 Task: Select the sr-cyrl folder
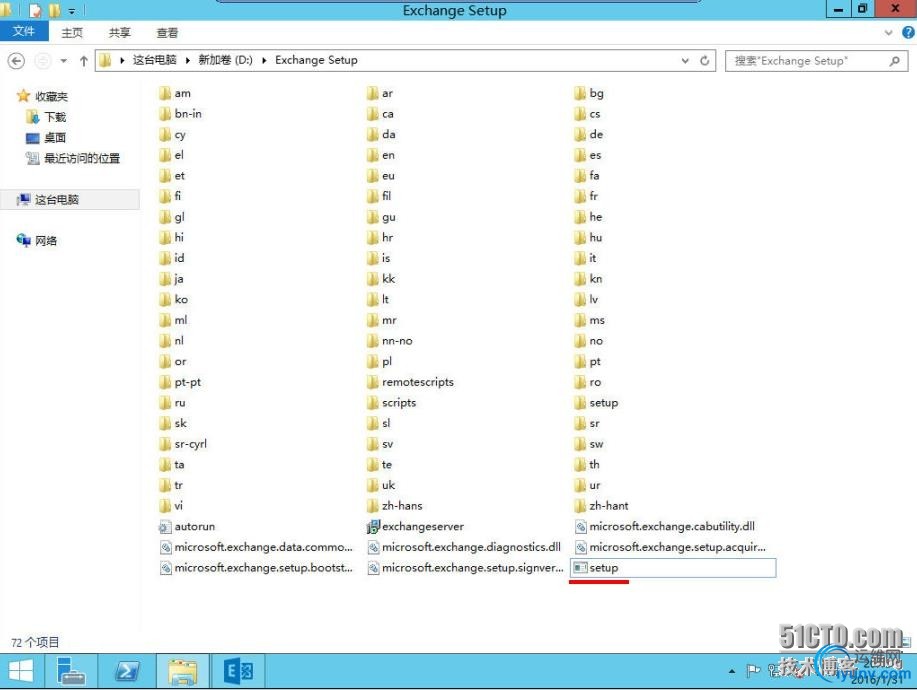183,444
